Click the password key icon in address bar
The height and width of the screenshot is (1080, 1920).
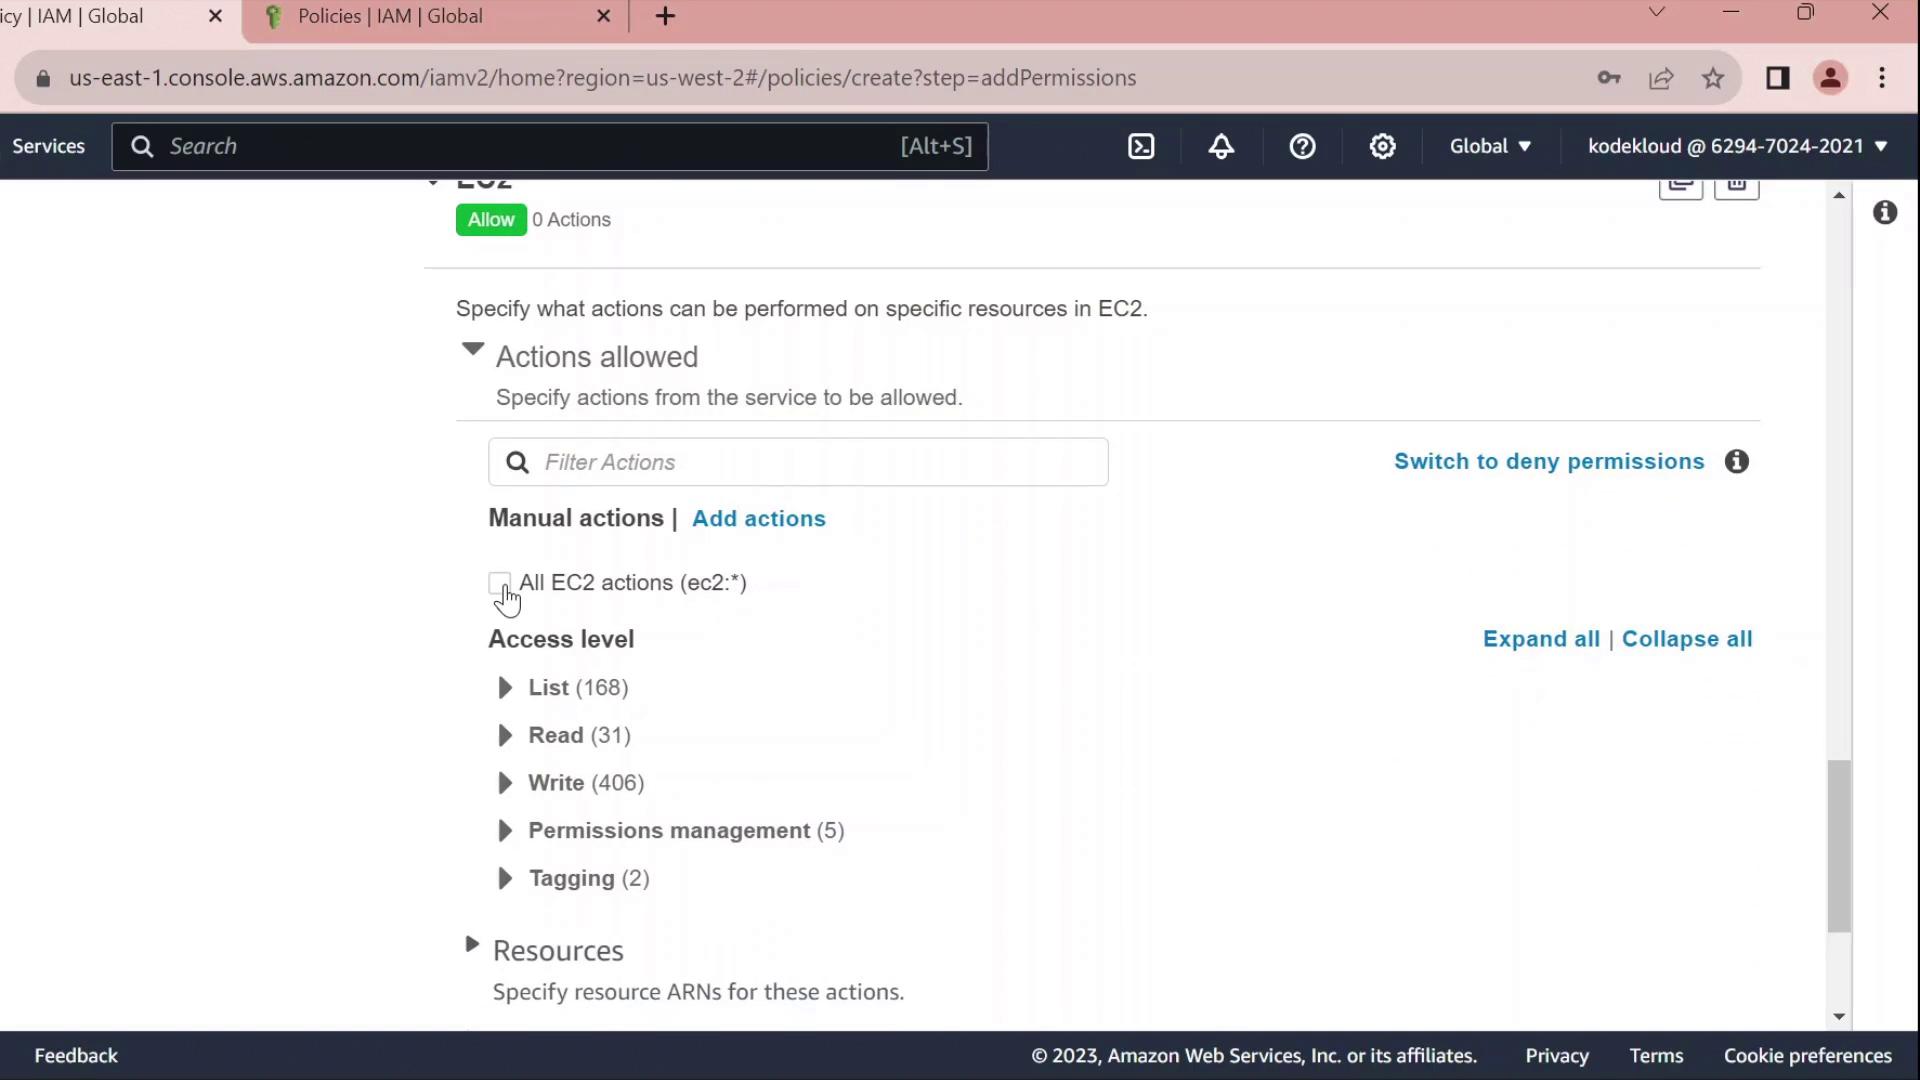point(1608,78)
